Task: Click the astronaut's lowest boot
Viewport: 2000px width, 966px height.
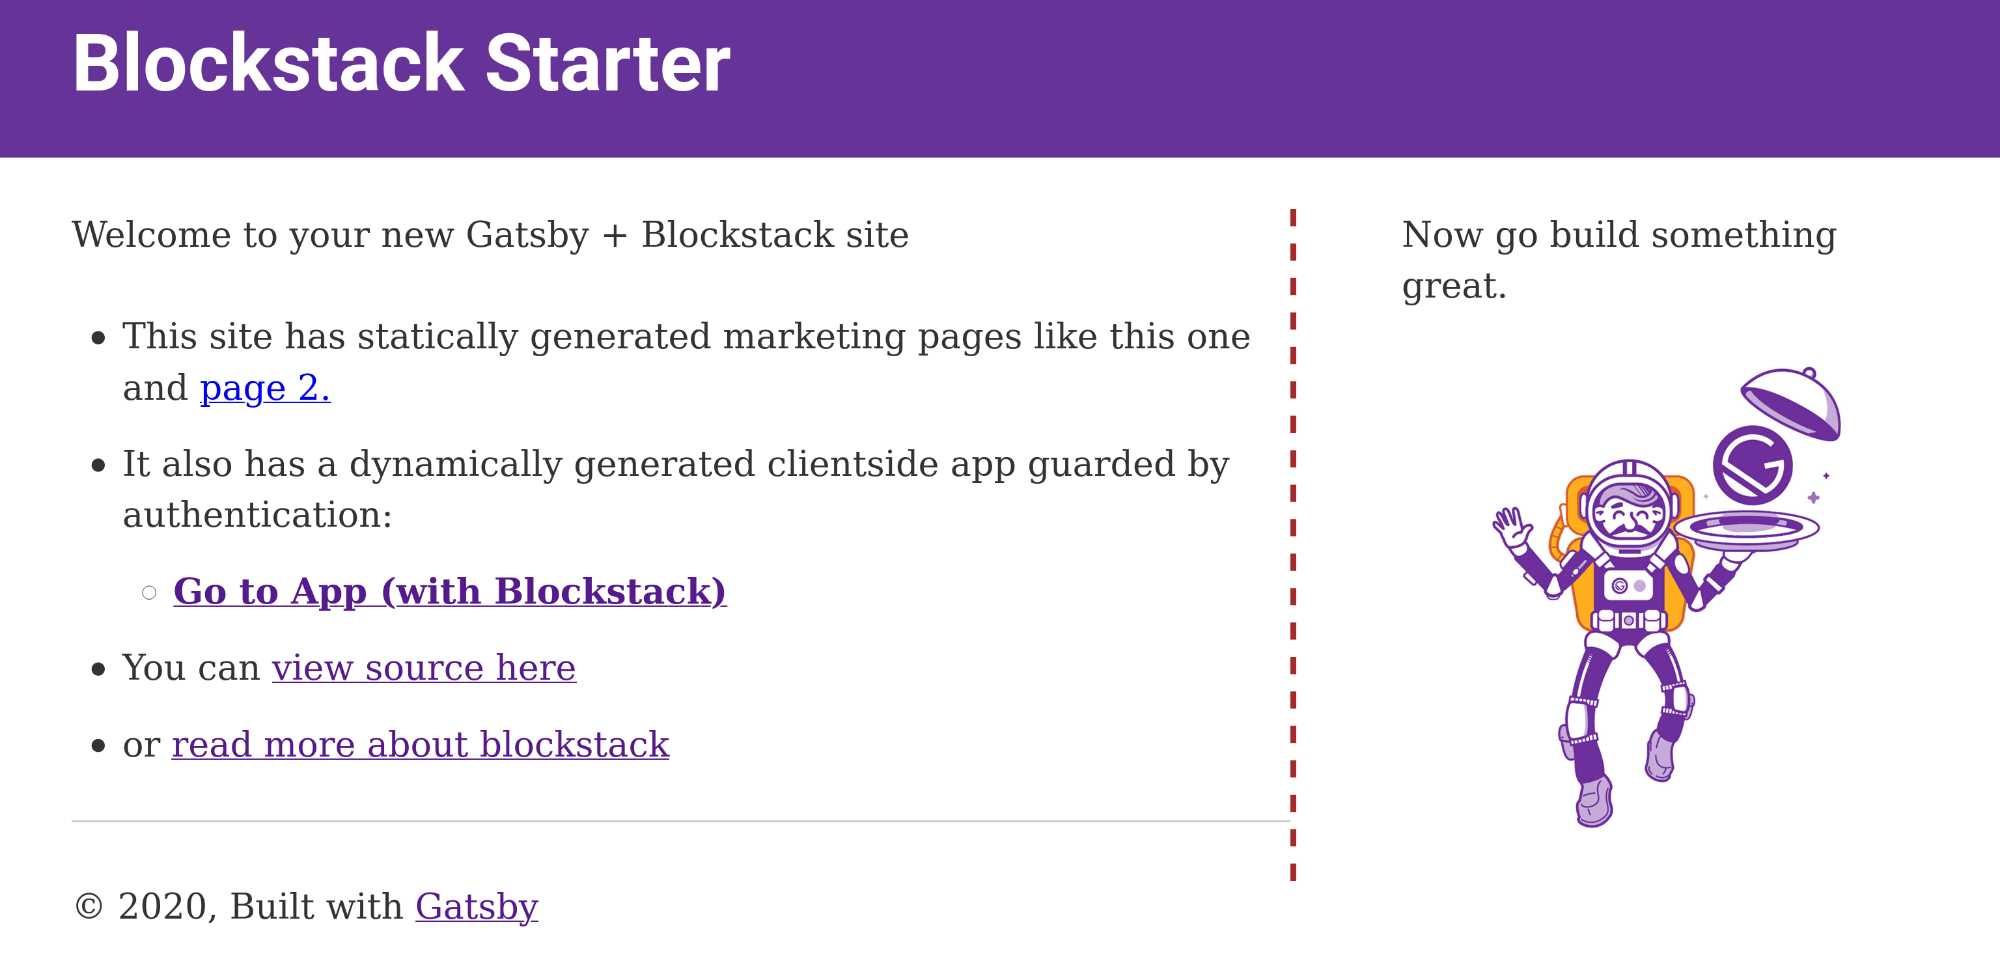Action: tap(1594, 801)
